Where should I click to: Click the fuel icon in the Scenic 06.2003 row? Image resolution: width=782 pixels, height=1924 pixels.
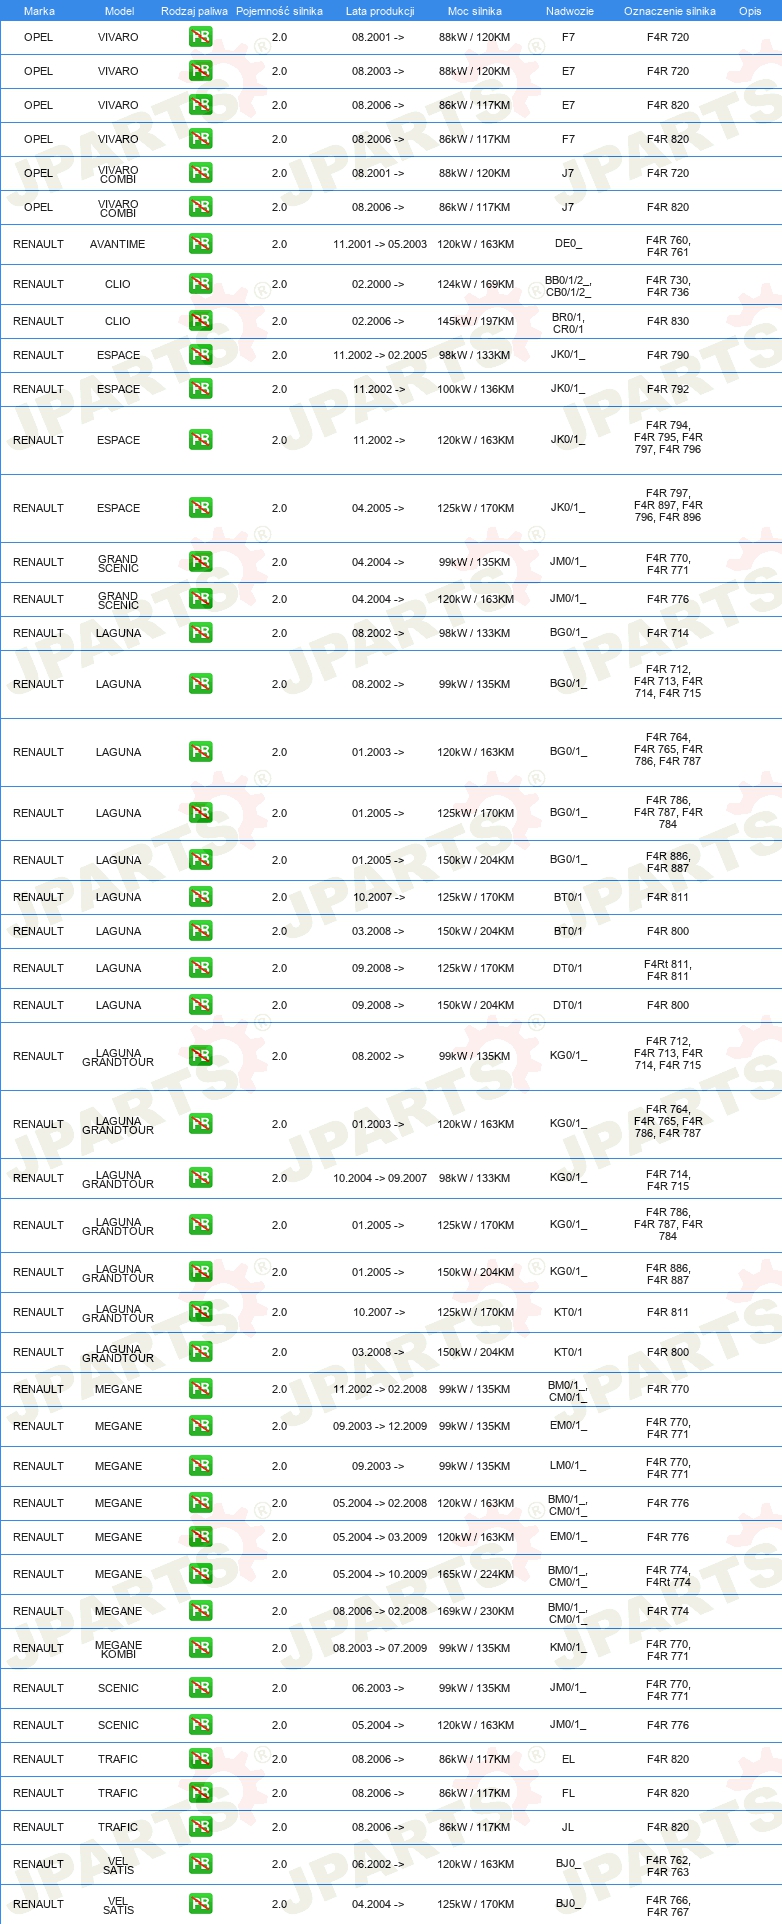201,1688
